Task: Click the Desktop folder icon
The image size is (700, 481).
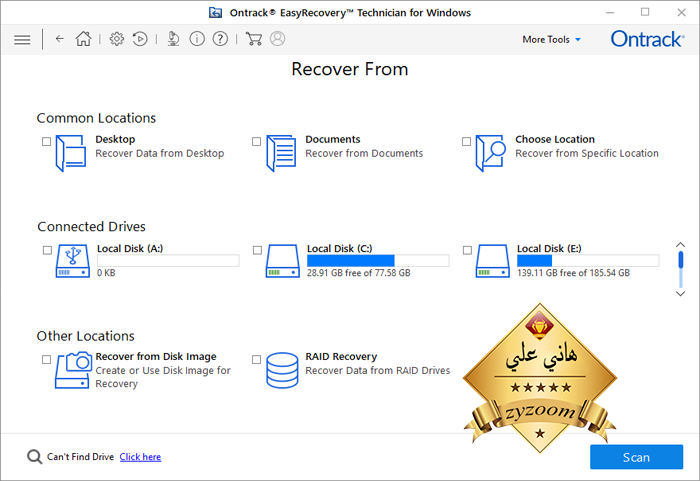Action: coord(71,153)
